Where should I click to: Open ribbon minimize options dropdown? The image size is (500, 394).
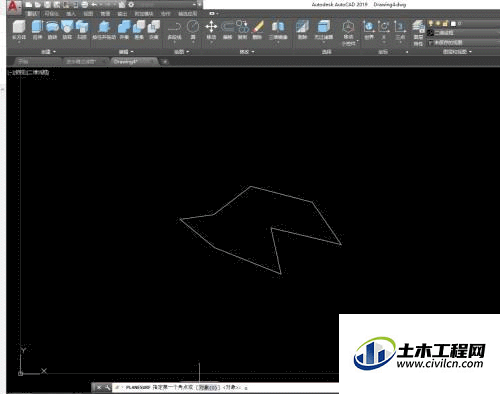point(217,13)
